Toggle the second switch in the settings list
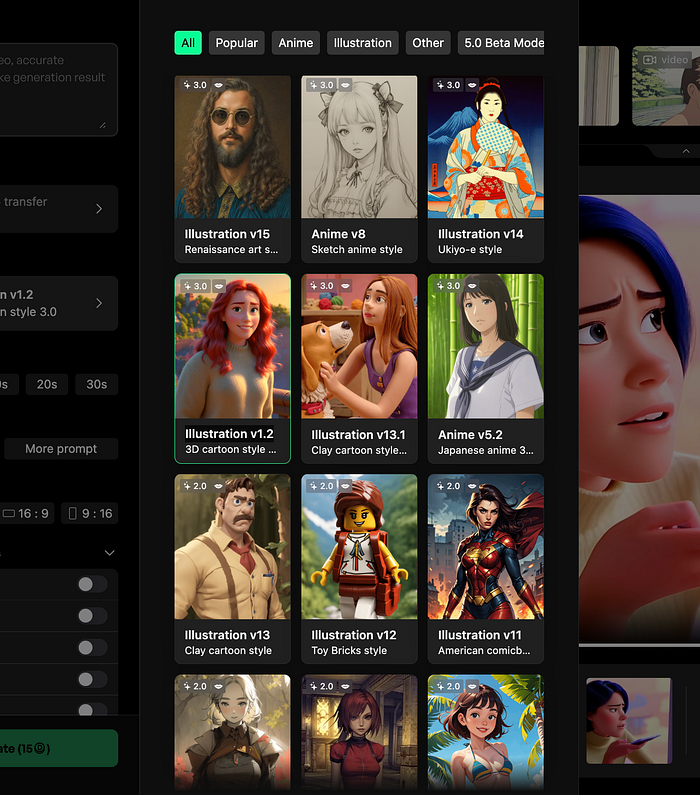 pos(92,616)
